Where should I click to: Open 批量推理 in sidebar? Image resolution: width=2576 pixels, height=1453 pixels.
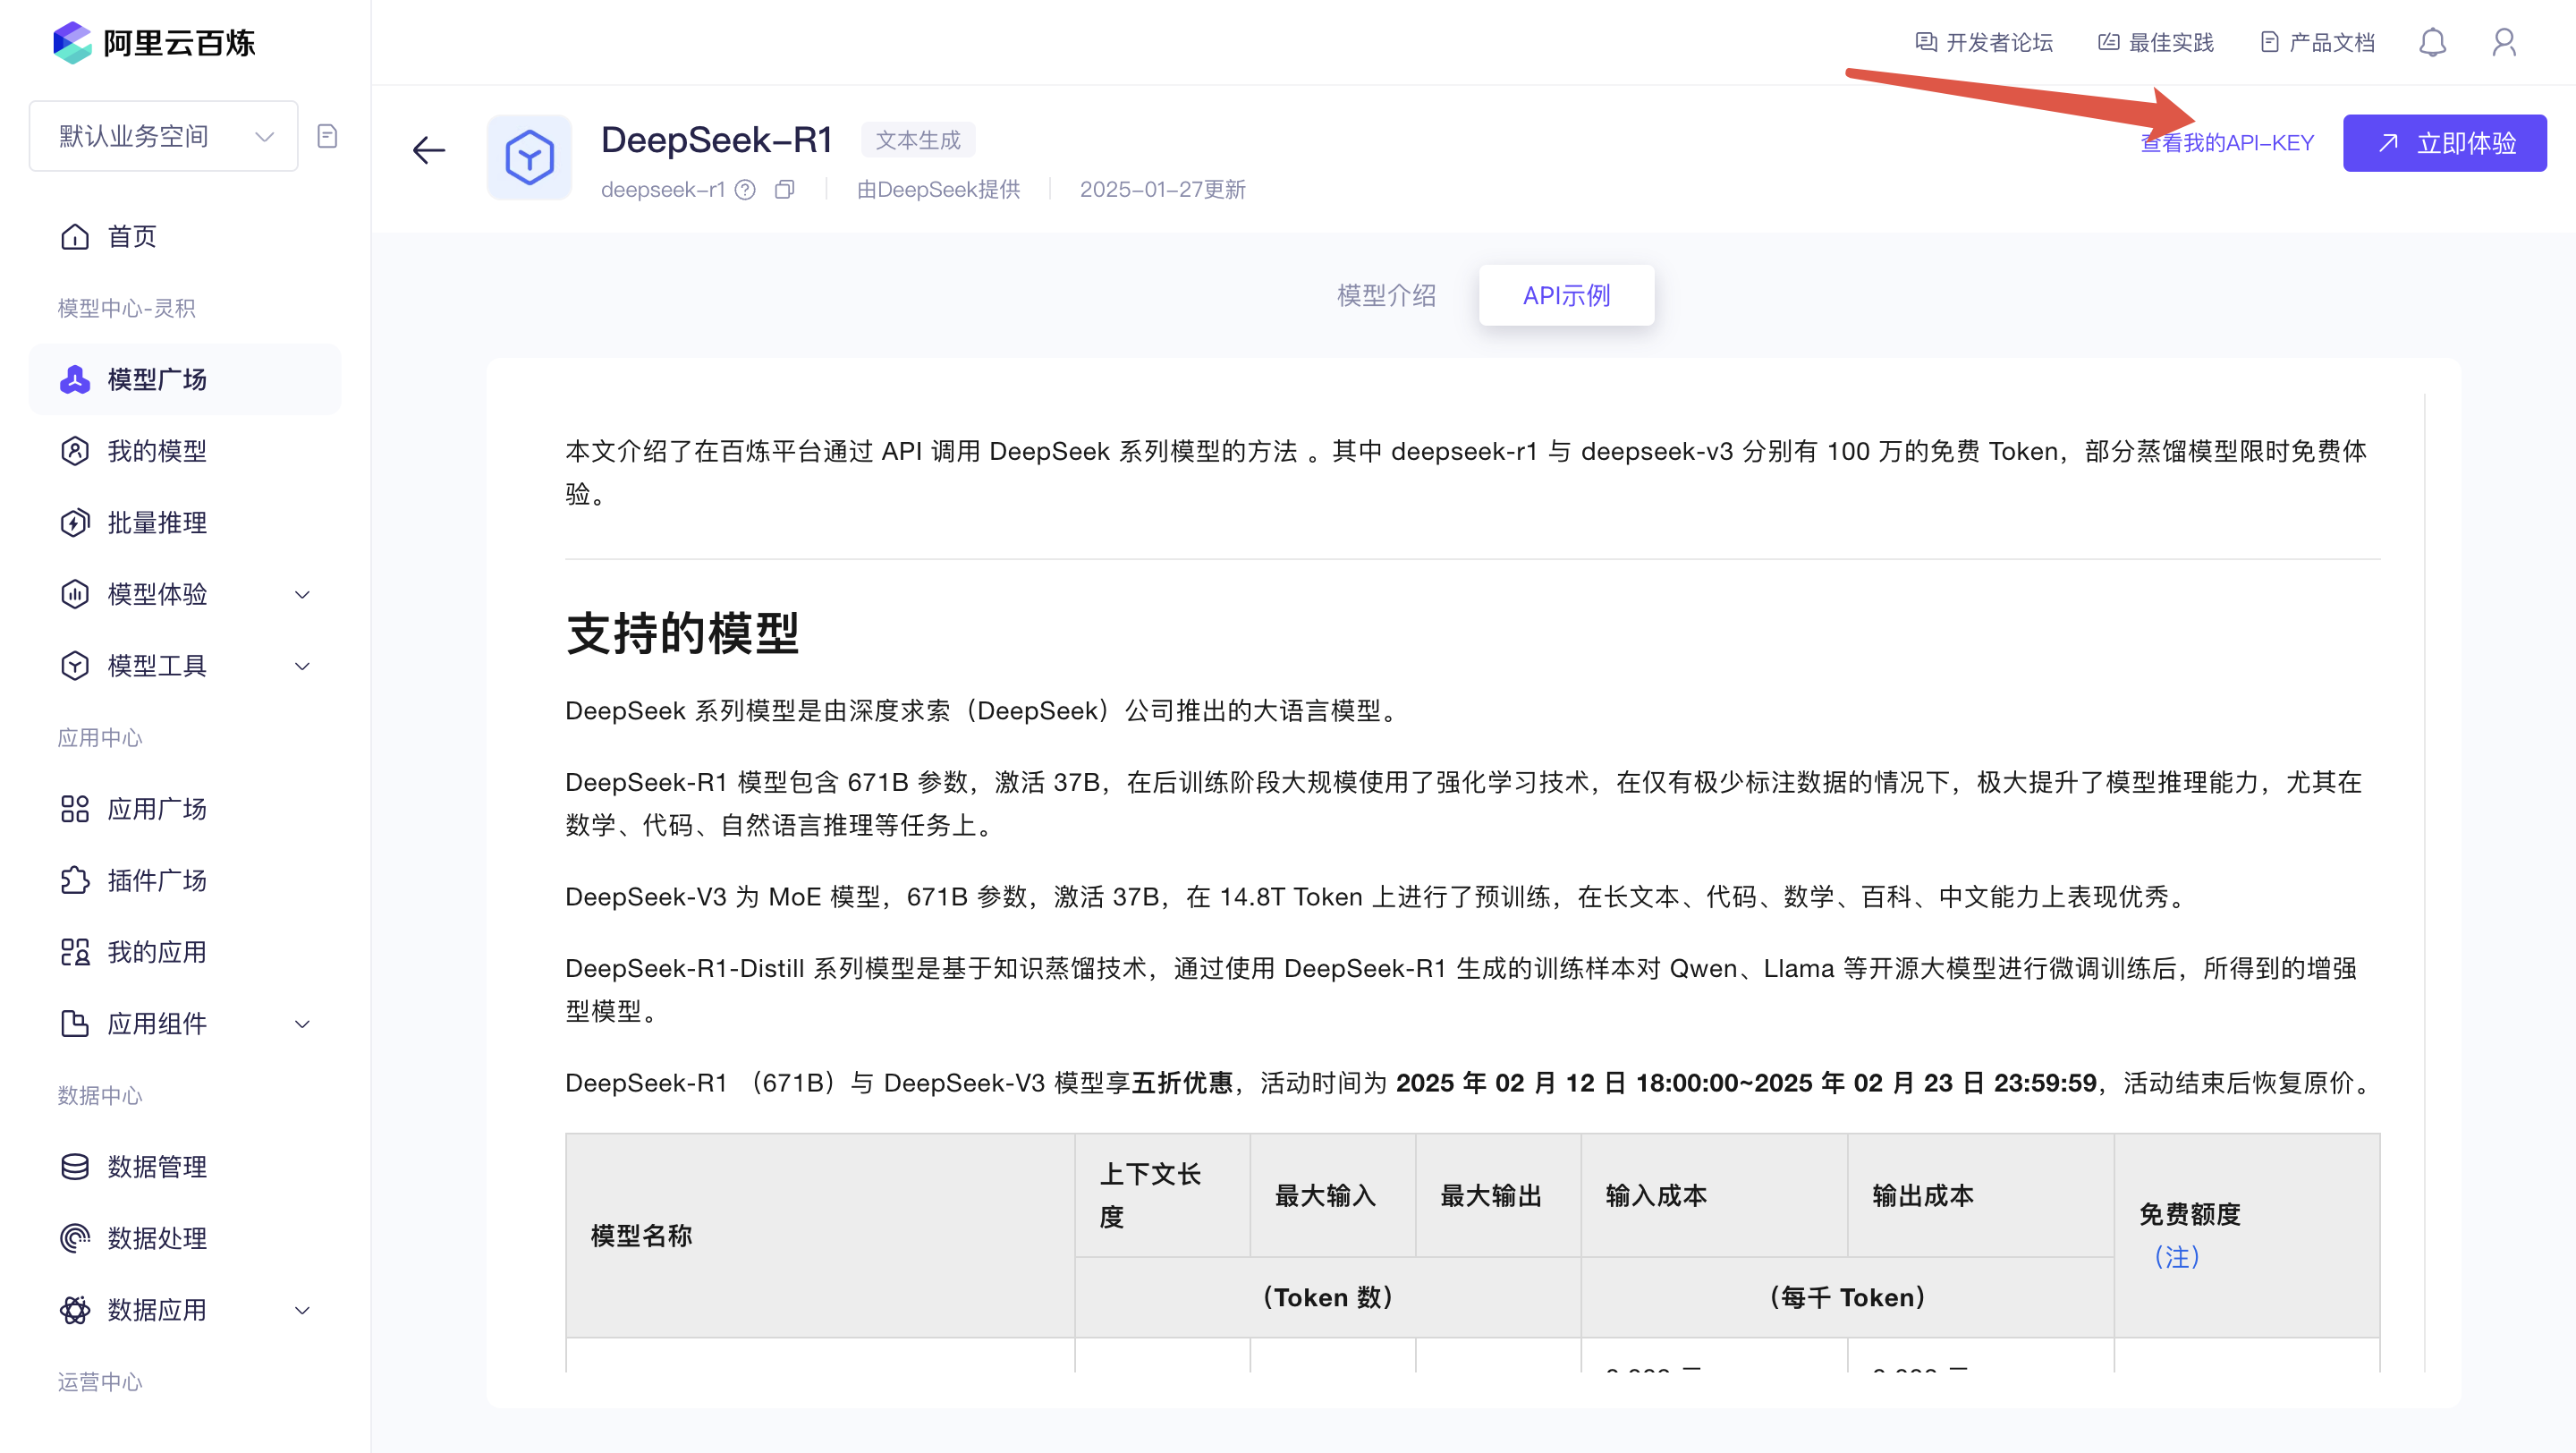pyautogui.click(x=157, y=522)
